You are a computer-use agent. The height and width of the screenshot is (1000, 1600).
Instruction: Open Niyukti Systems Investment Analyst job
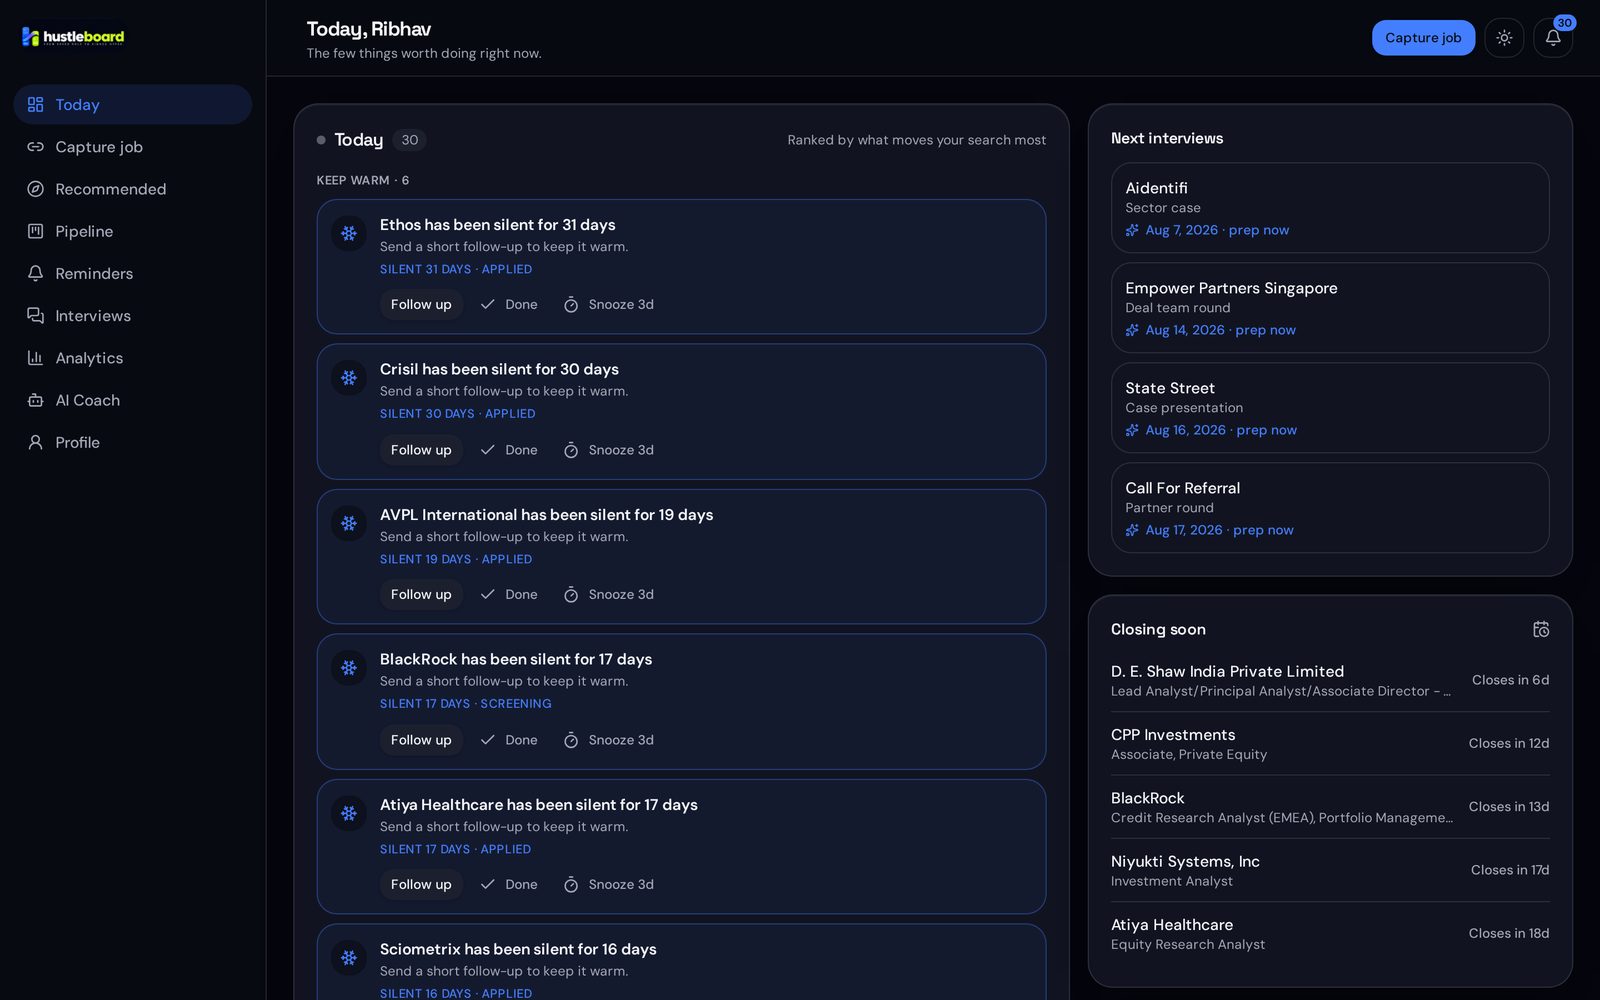tap(1330, 870)
